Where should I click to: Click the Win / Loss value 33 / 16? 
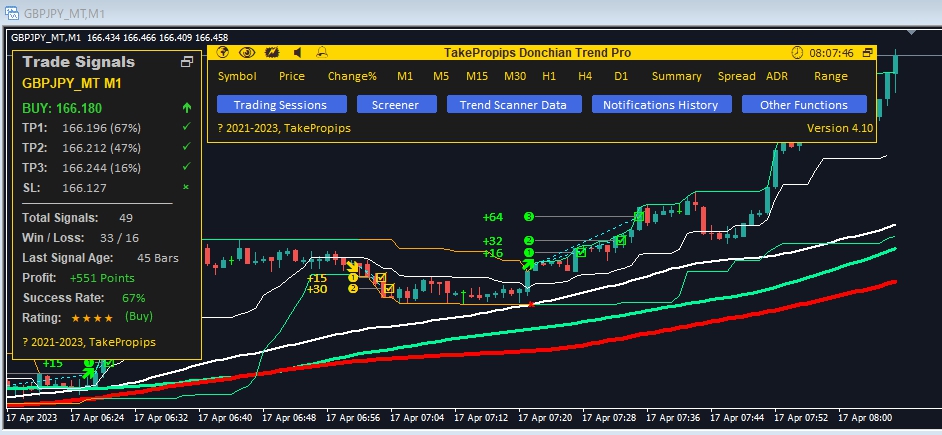coord(119,238)
